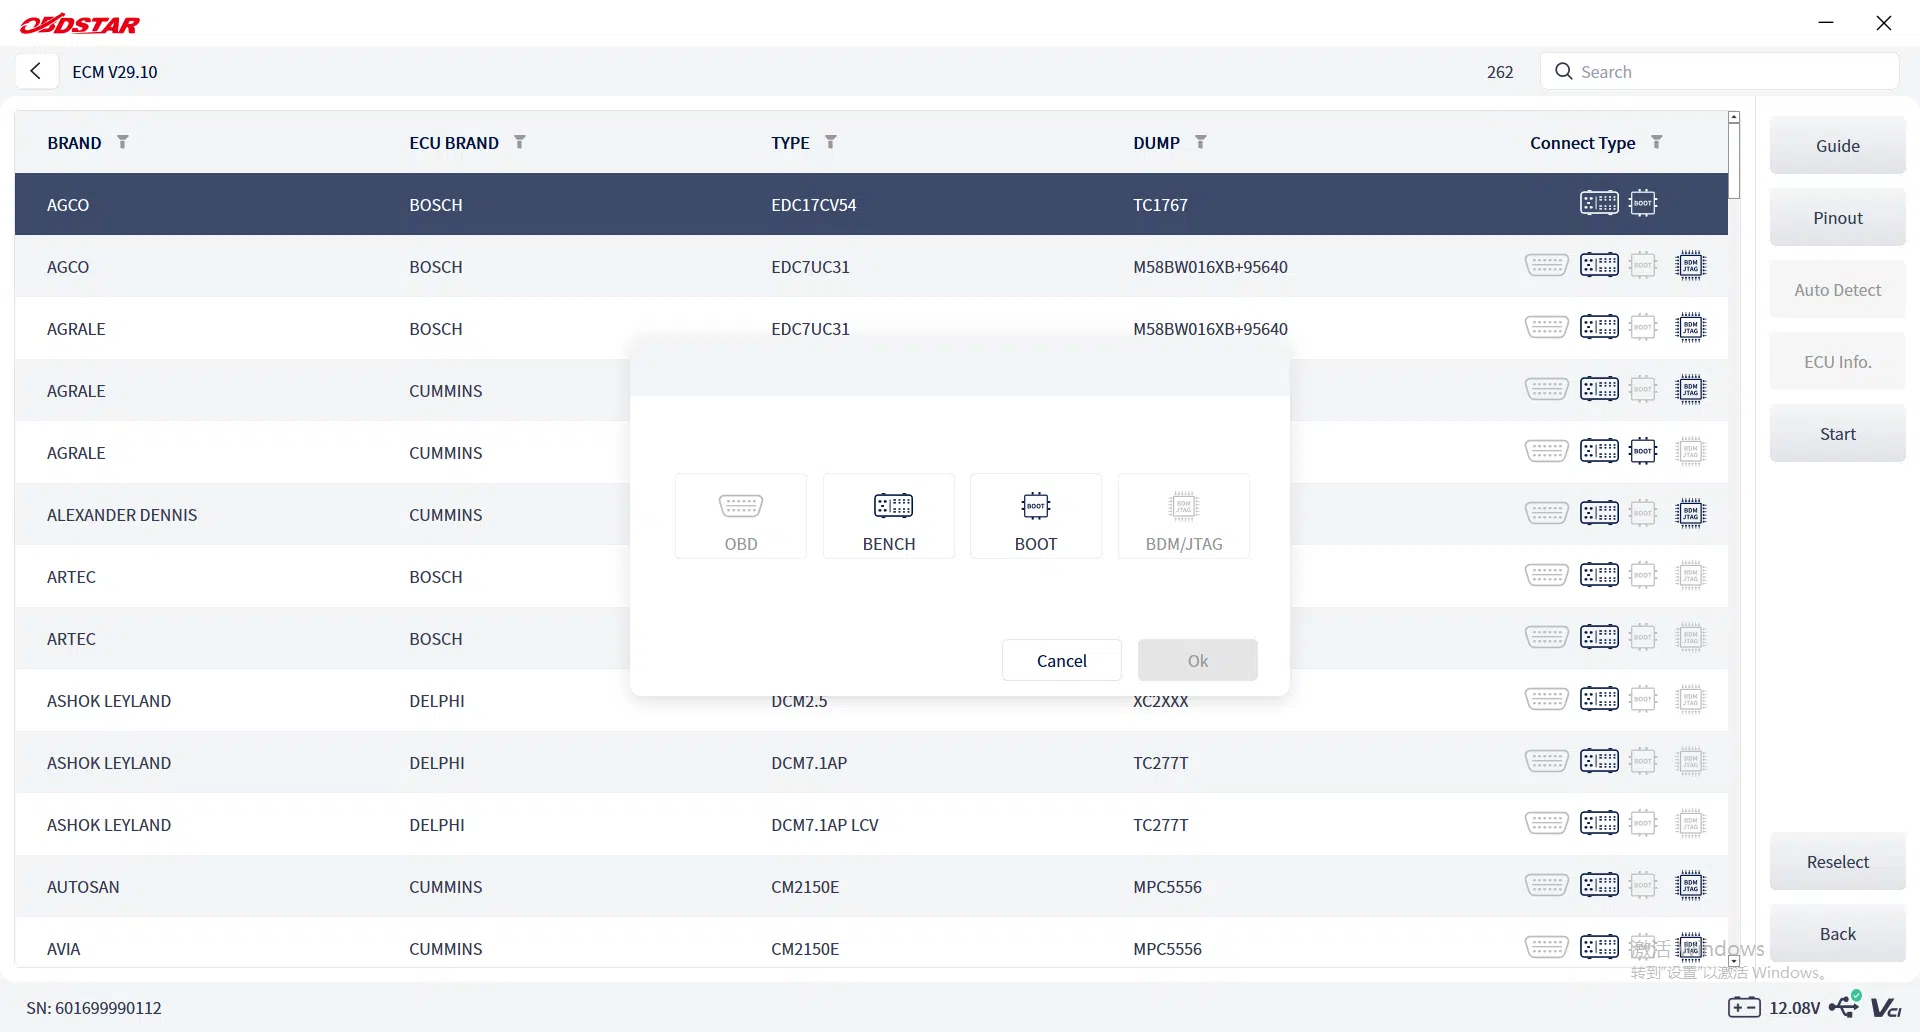Focus the Search field

click(1720, 72)
